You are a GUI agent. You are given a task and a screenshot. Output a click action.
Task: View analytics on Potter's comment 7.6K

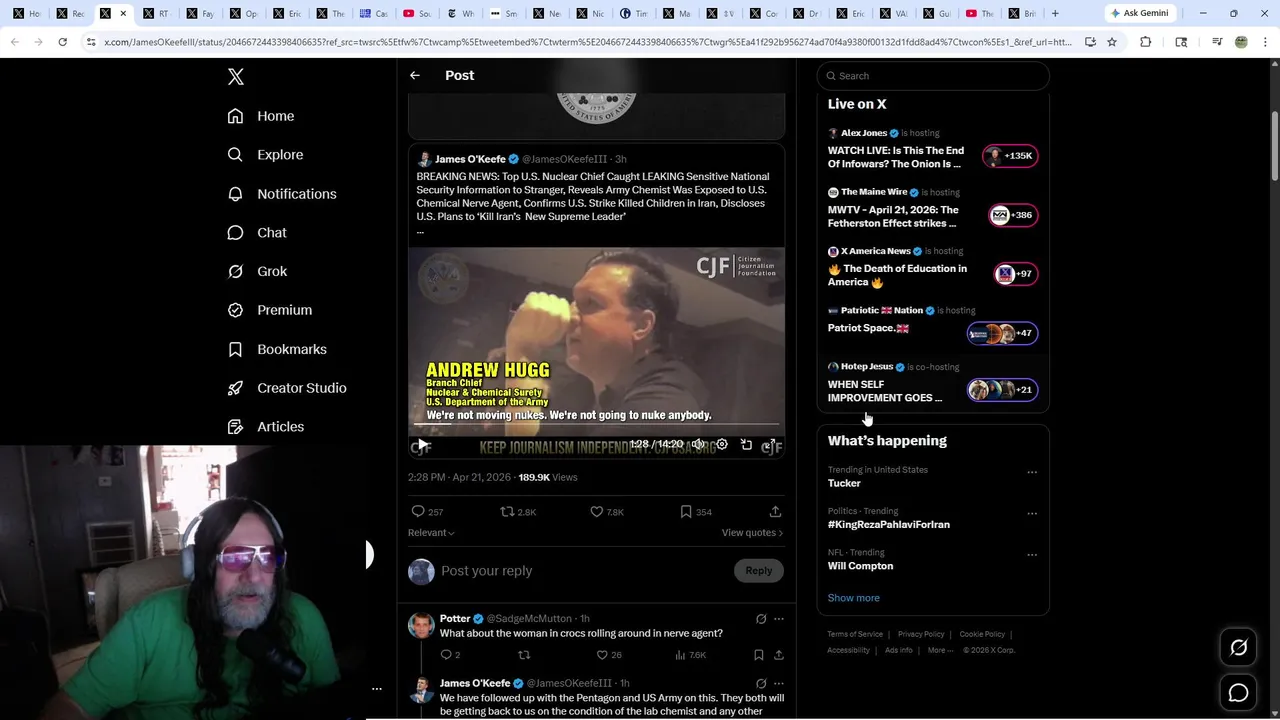coord(690,655)
